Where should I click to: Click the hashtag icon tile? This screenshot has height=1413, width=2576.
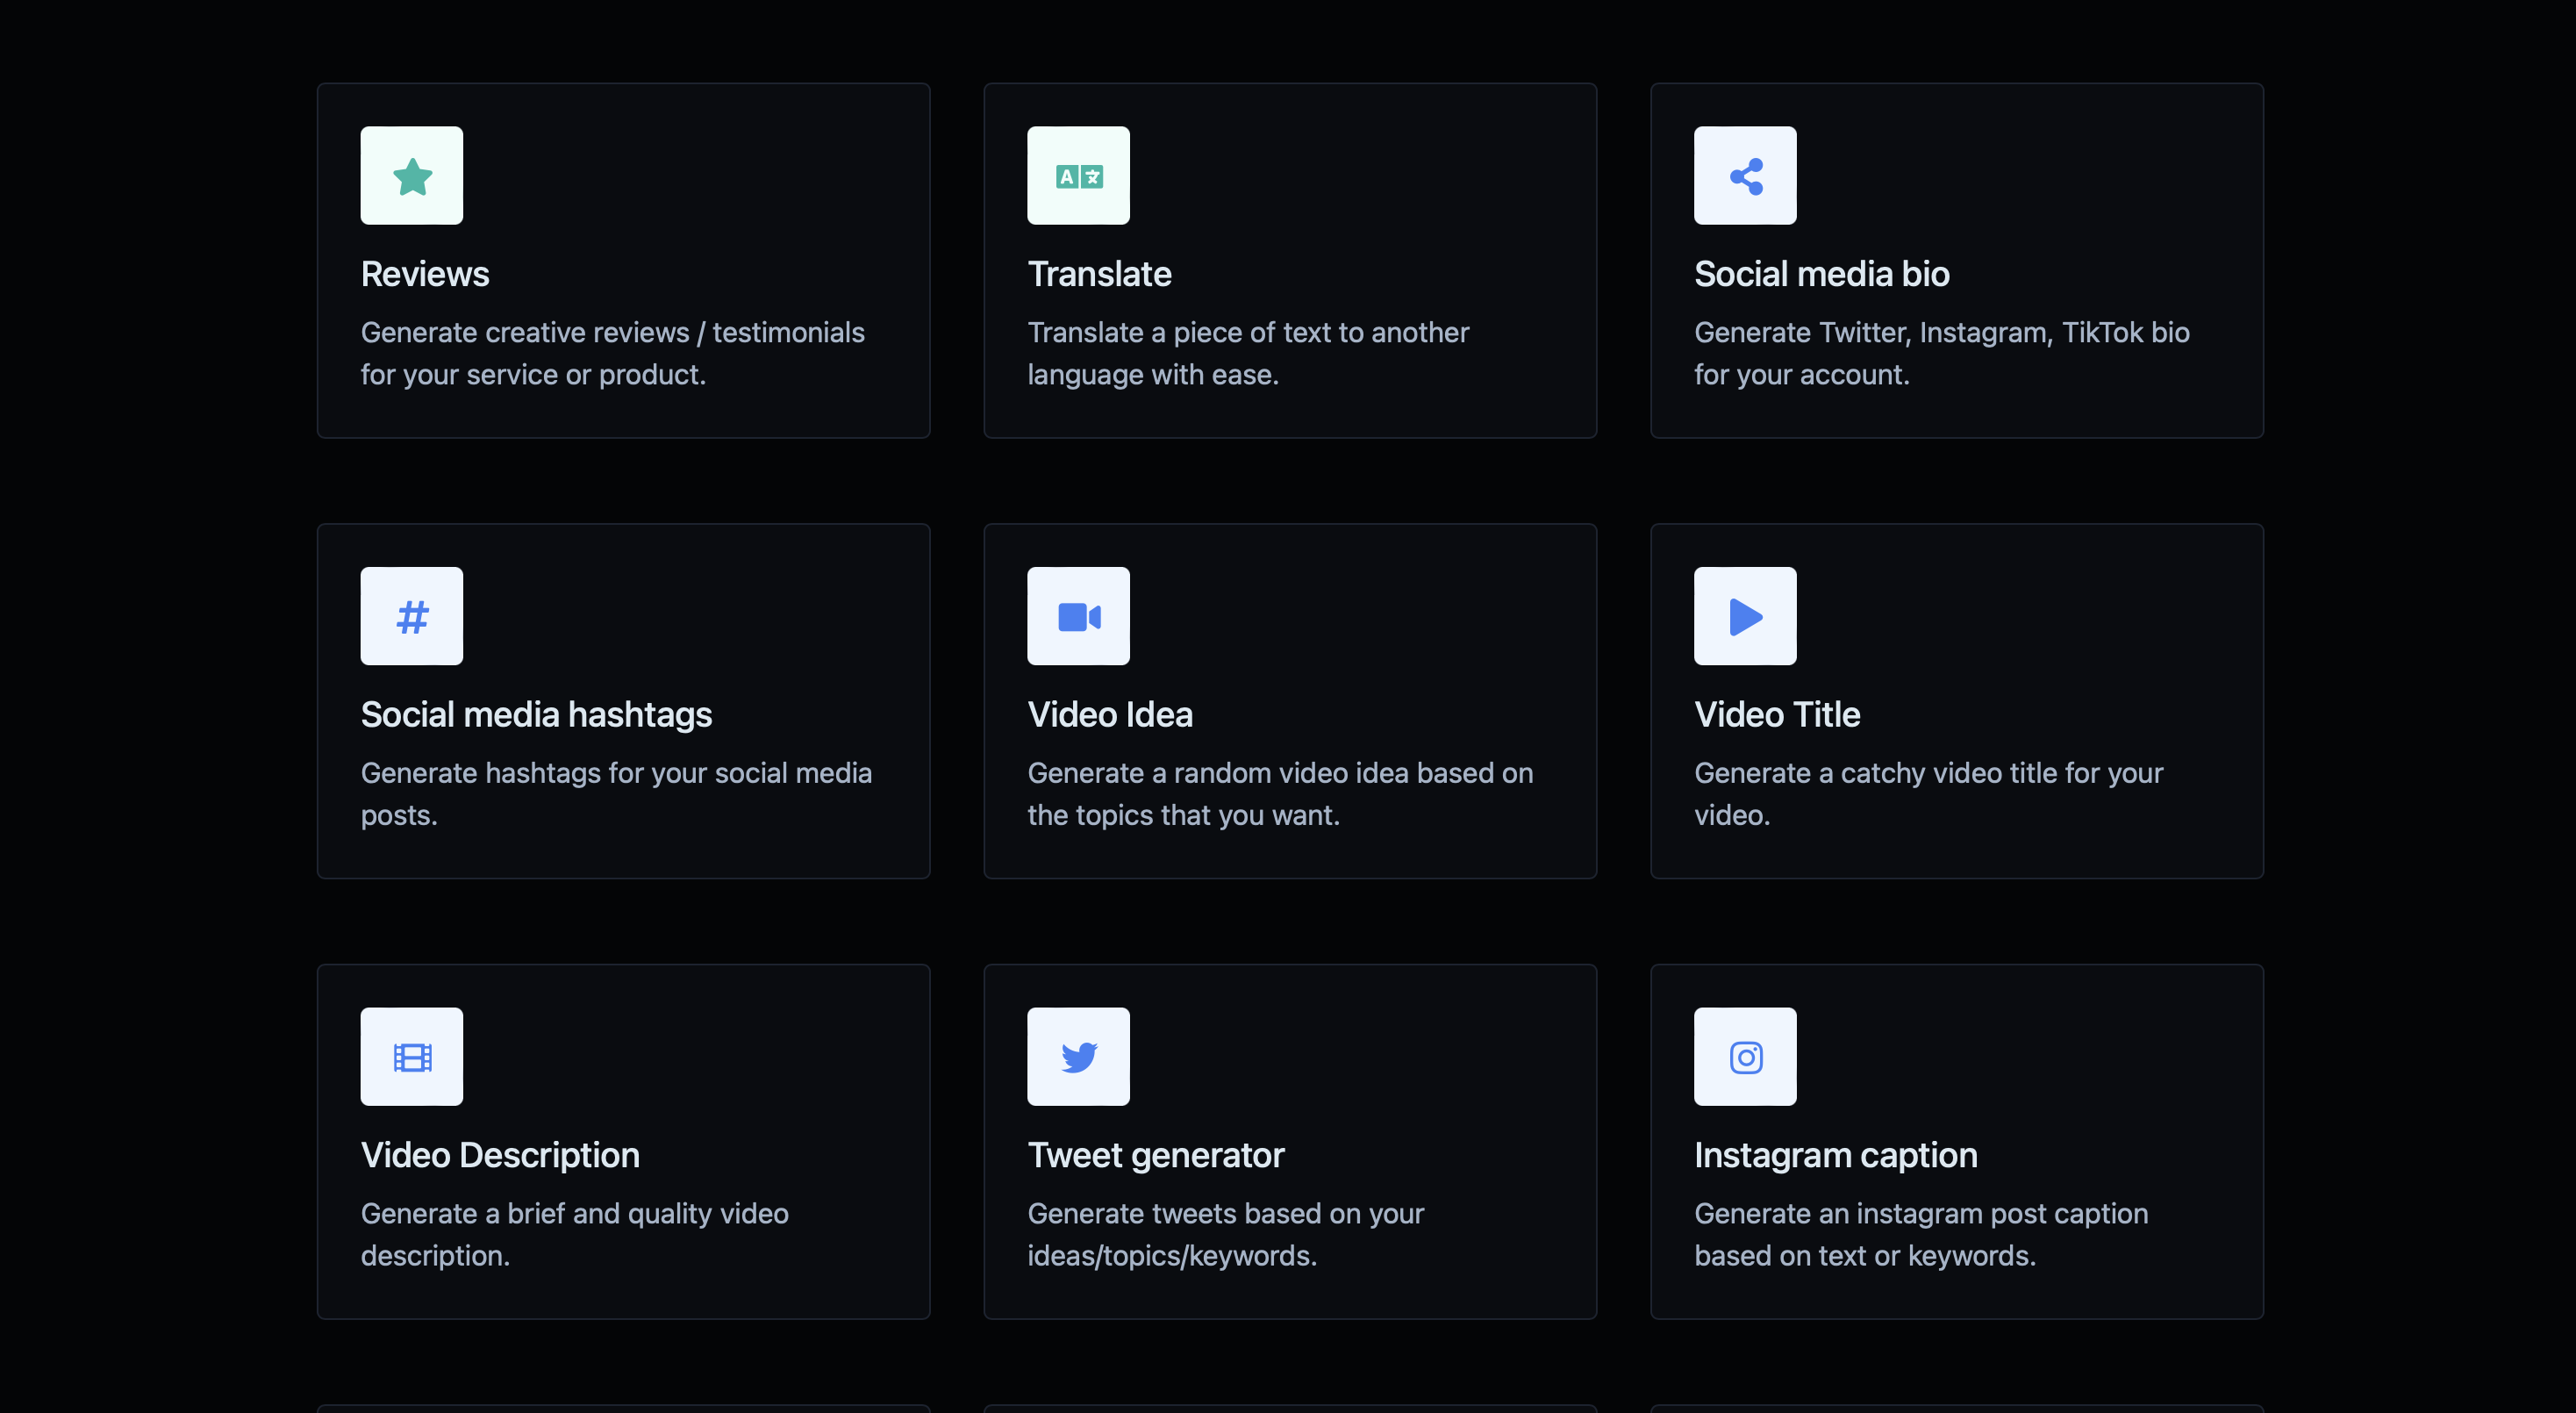(411, 616)
